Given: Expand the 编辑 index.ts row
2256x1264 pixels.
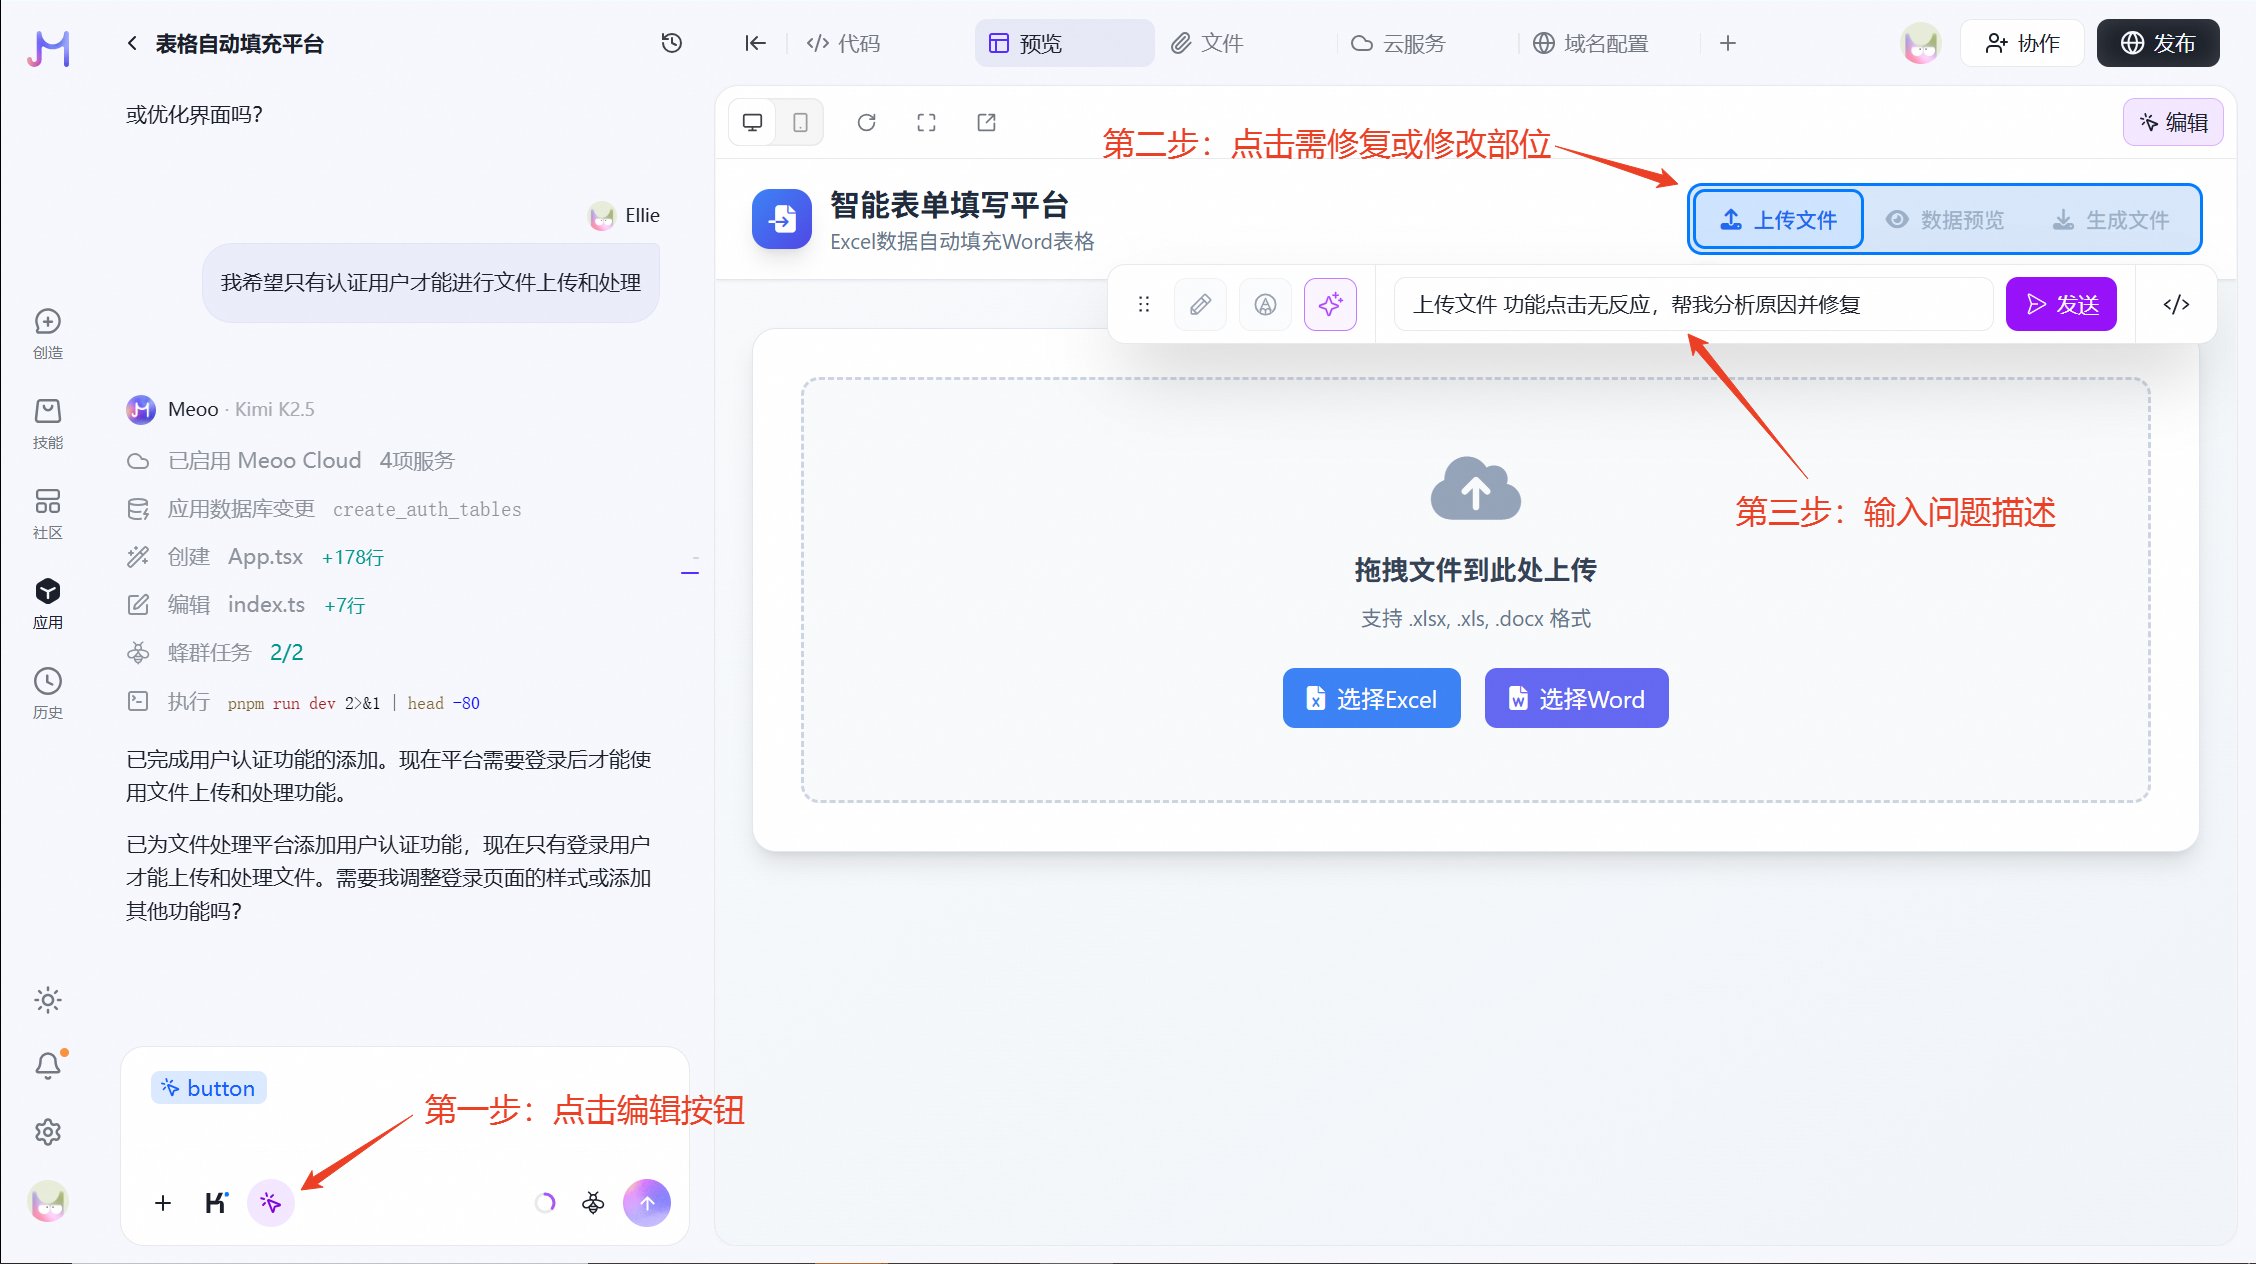Looking at the screenshot, I should (x=246, y=605).
